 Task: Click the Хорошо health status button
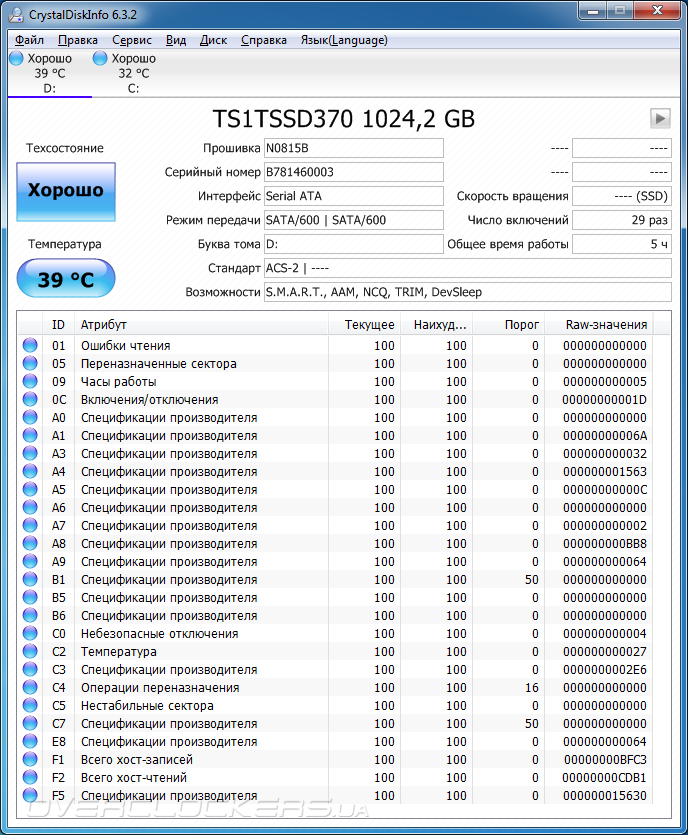coord(66,192)
